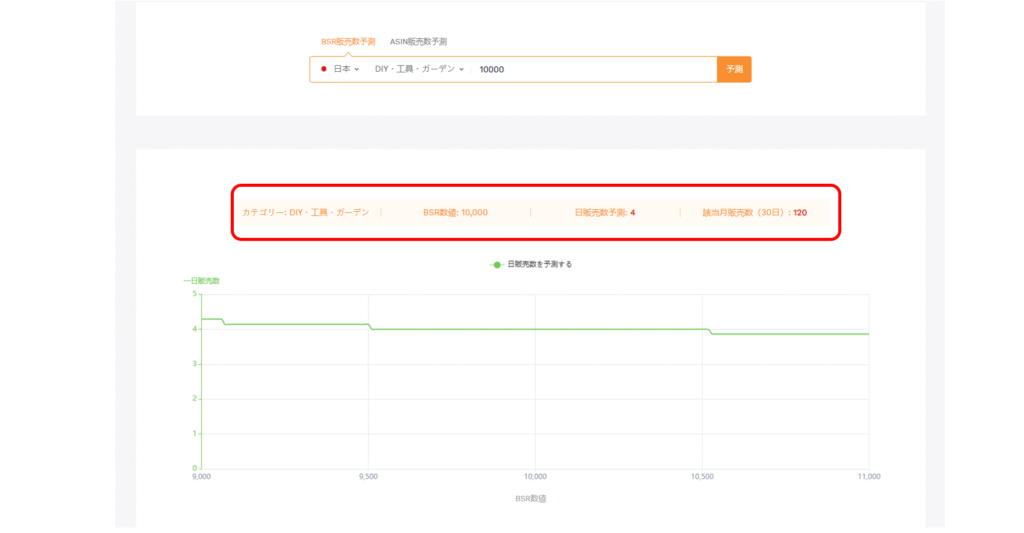Screen dimensions: 1024x533
Task: Click the chevron beside DIY・工具・ガーデン
Action: click(461, 70)
